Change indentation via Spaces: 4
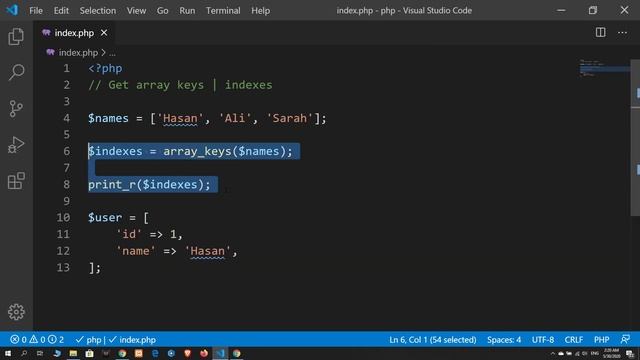The width and height of the screenshot is (640, 360). coord(504,340)
